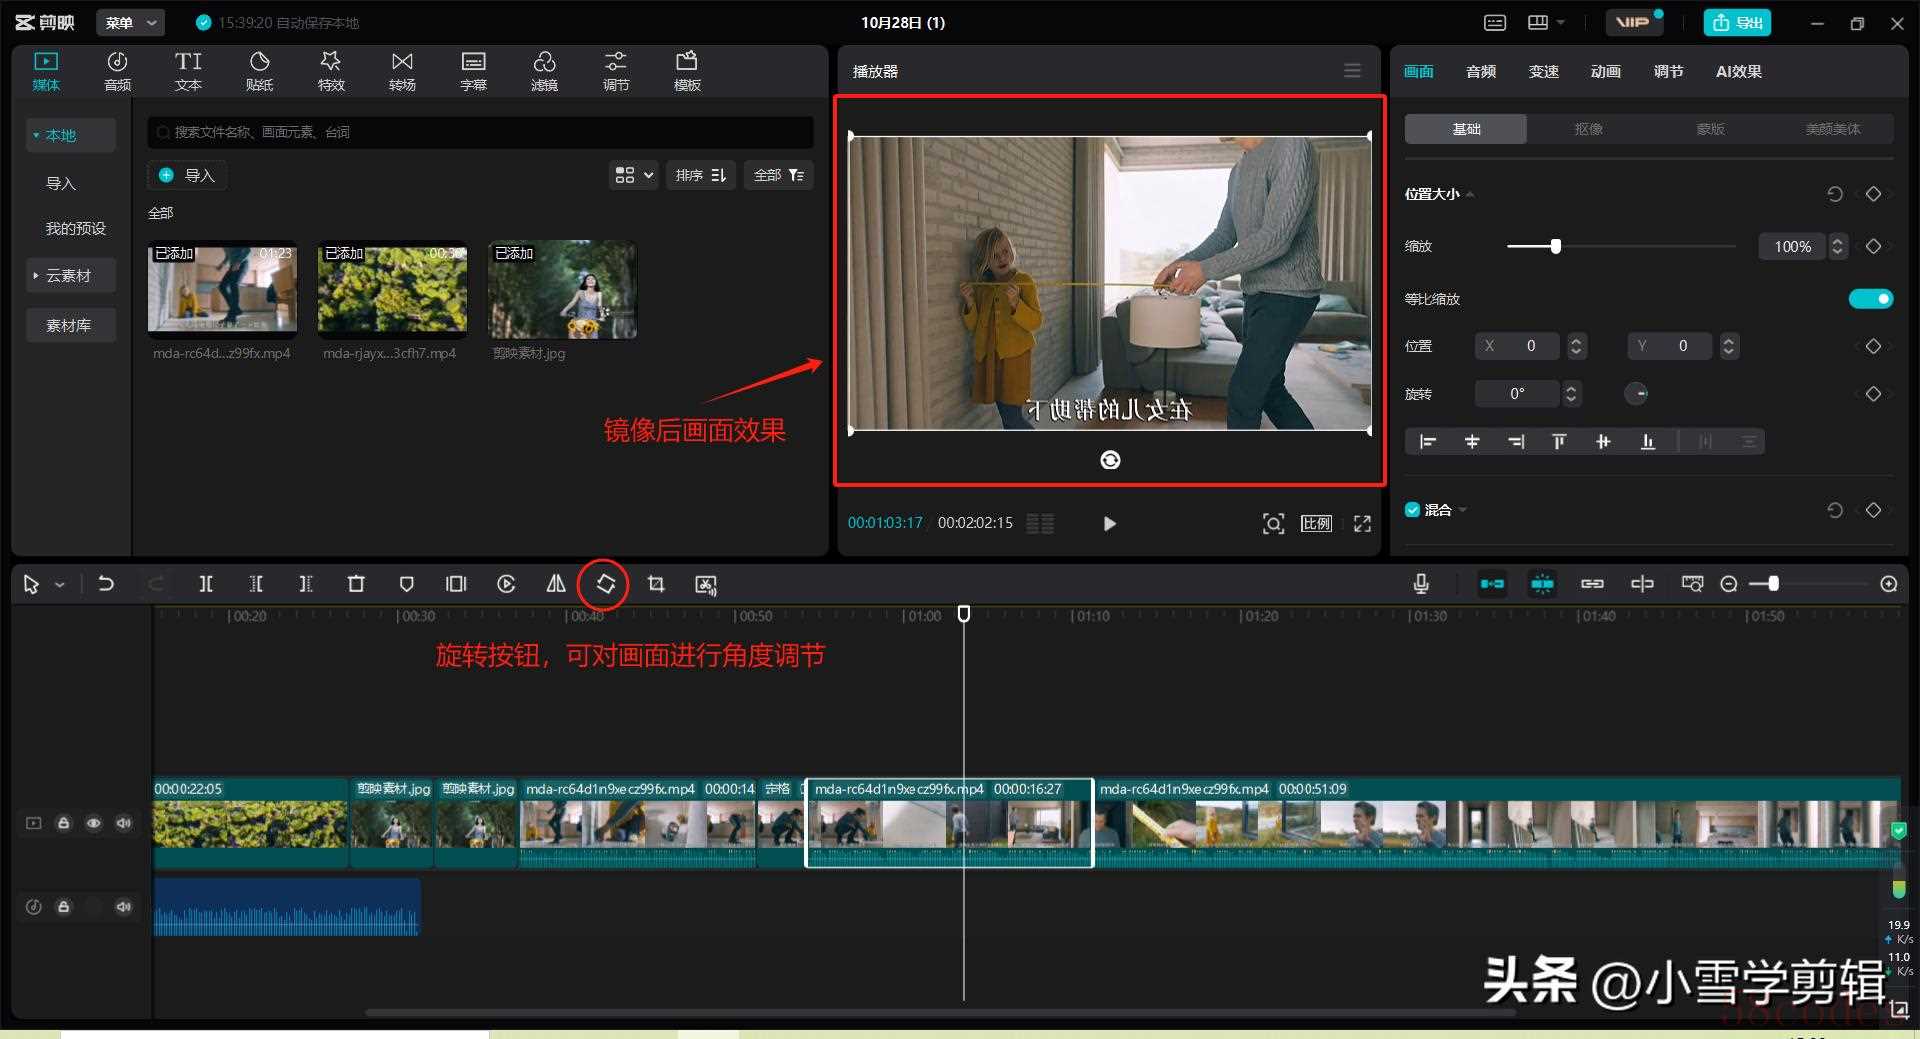Toggle the 混合 blend checkbox
1920x1039 pixels.
pos(1413,510)
